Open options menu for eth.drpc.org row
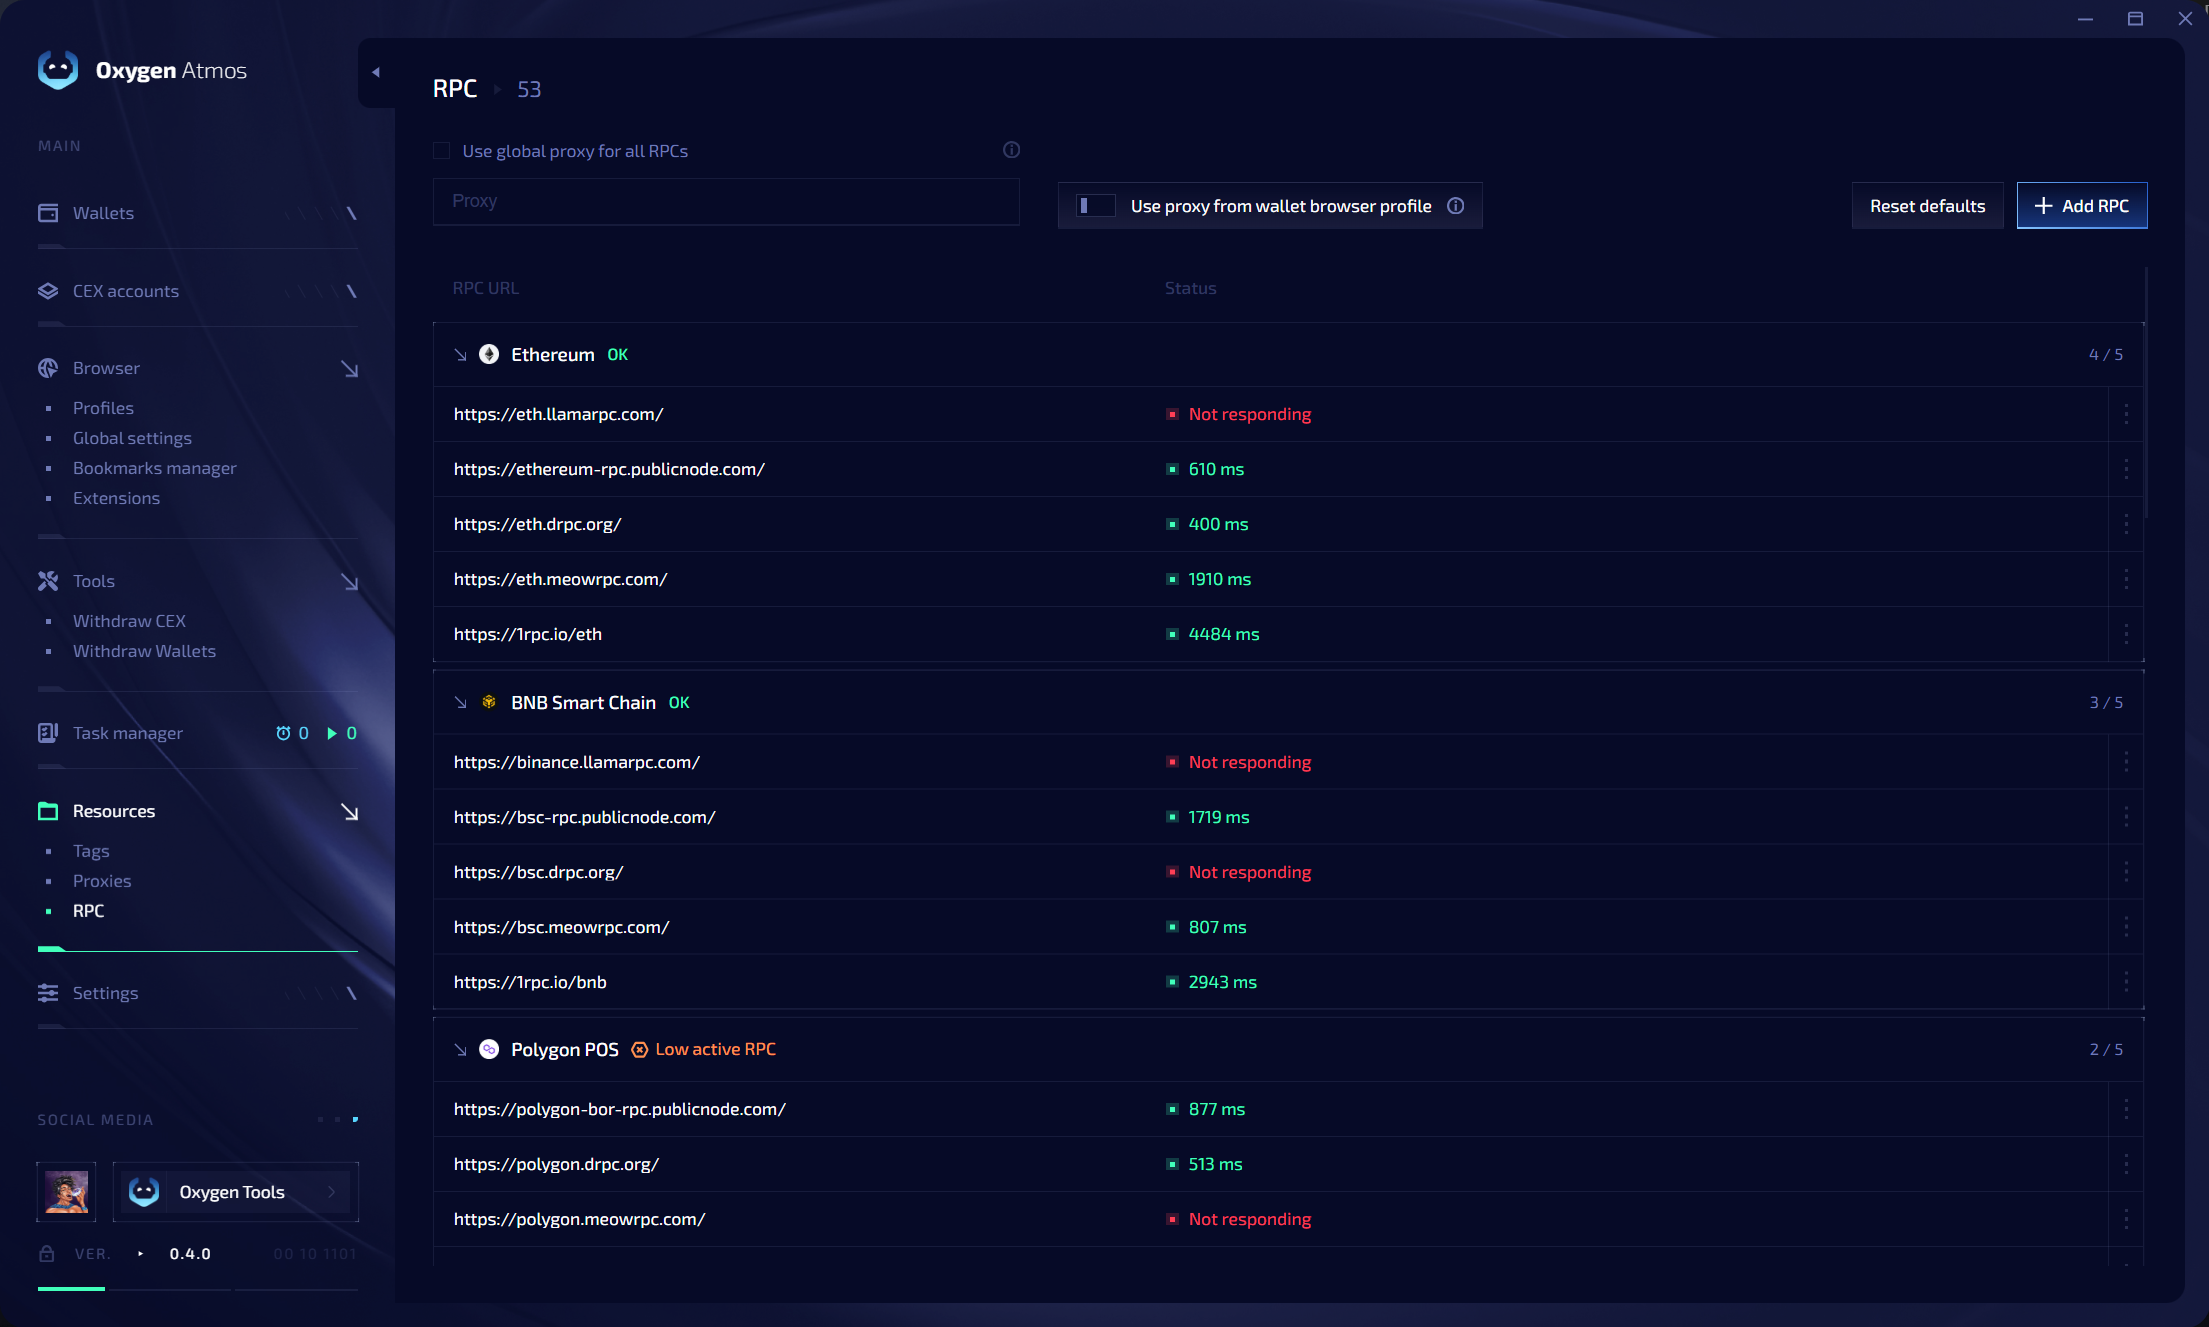This screenshot has height=1327, width=2209. tap(2126, 524)
